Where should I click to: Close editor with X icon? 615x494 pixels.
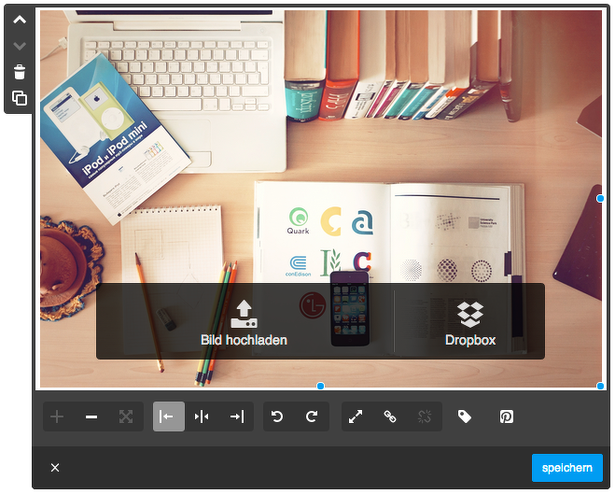[x=55, y=468]
